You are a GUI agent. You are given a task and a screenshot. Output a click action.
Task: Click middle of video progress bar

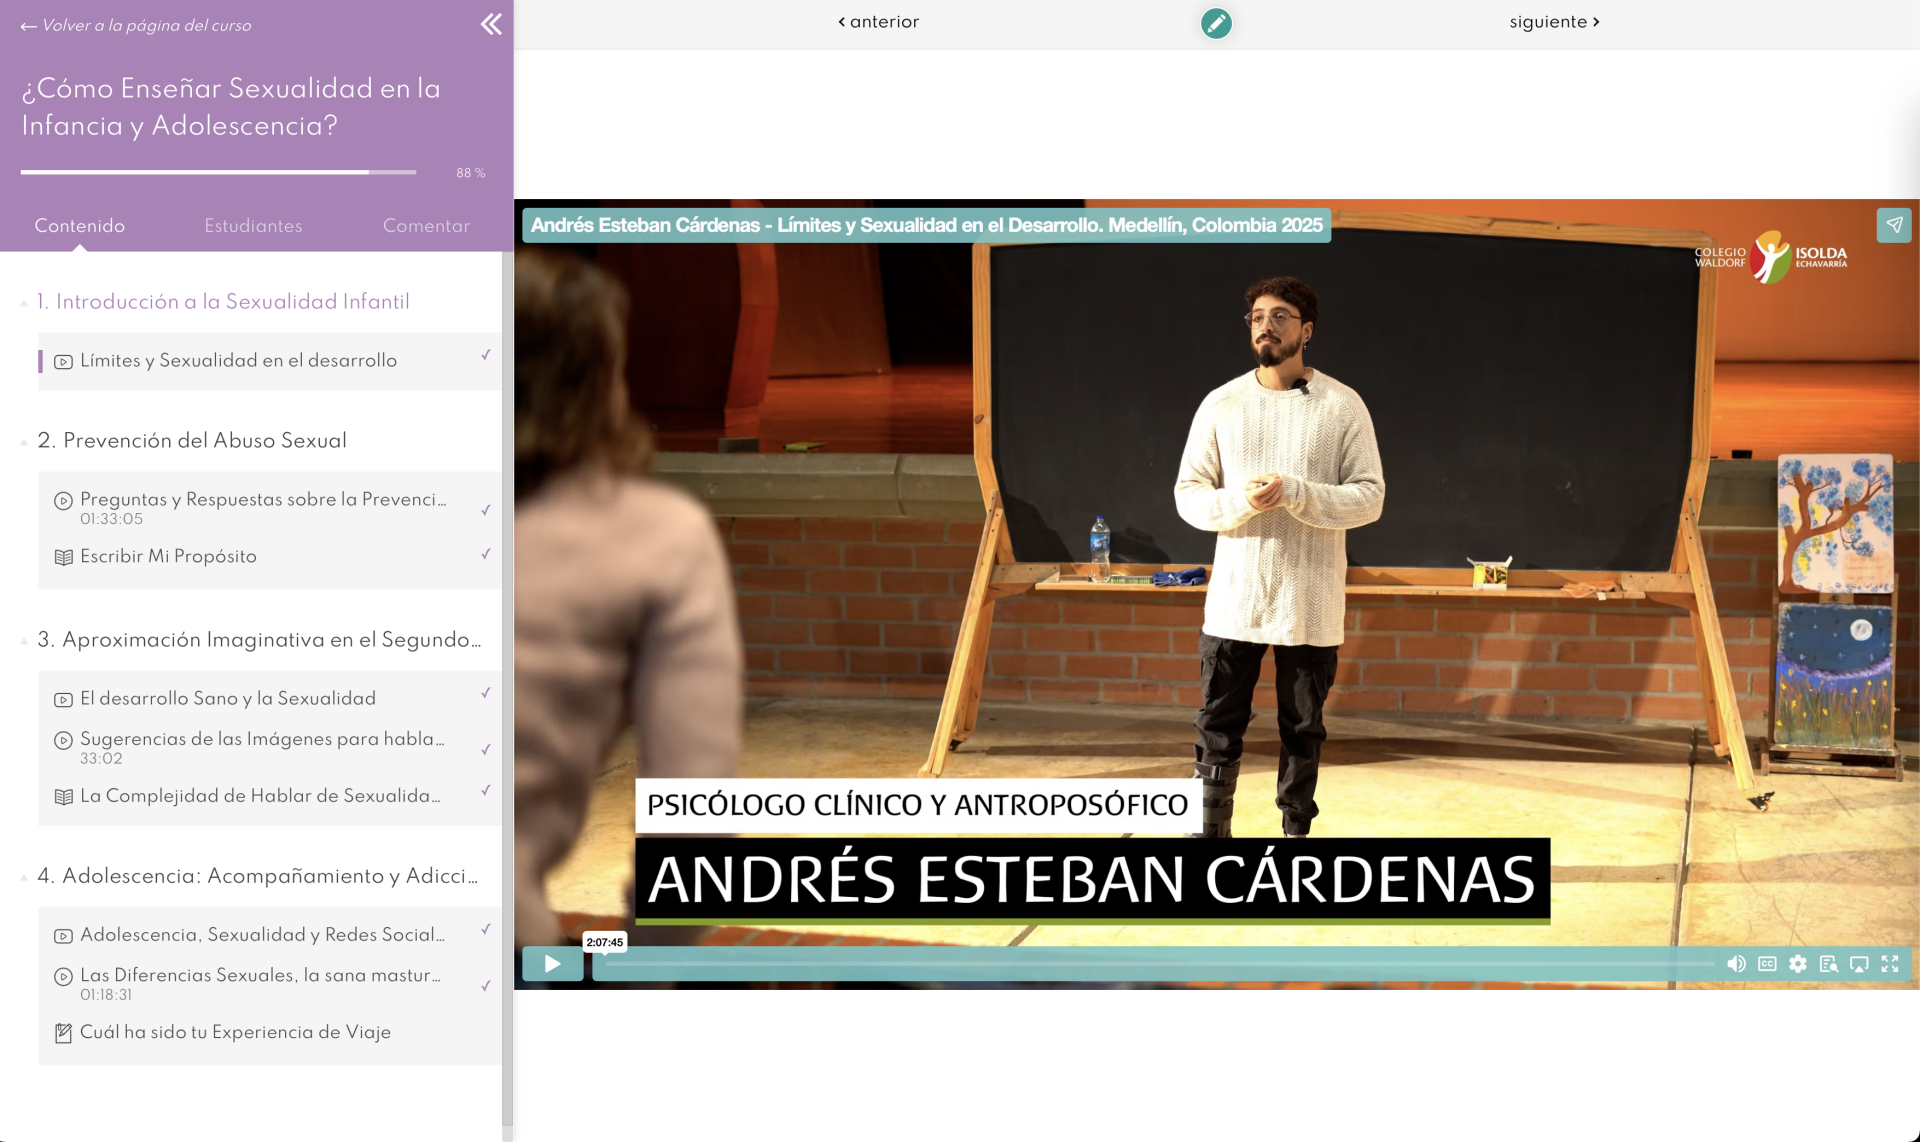click(x=1160, y=964)
